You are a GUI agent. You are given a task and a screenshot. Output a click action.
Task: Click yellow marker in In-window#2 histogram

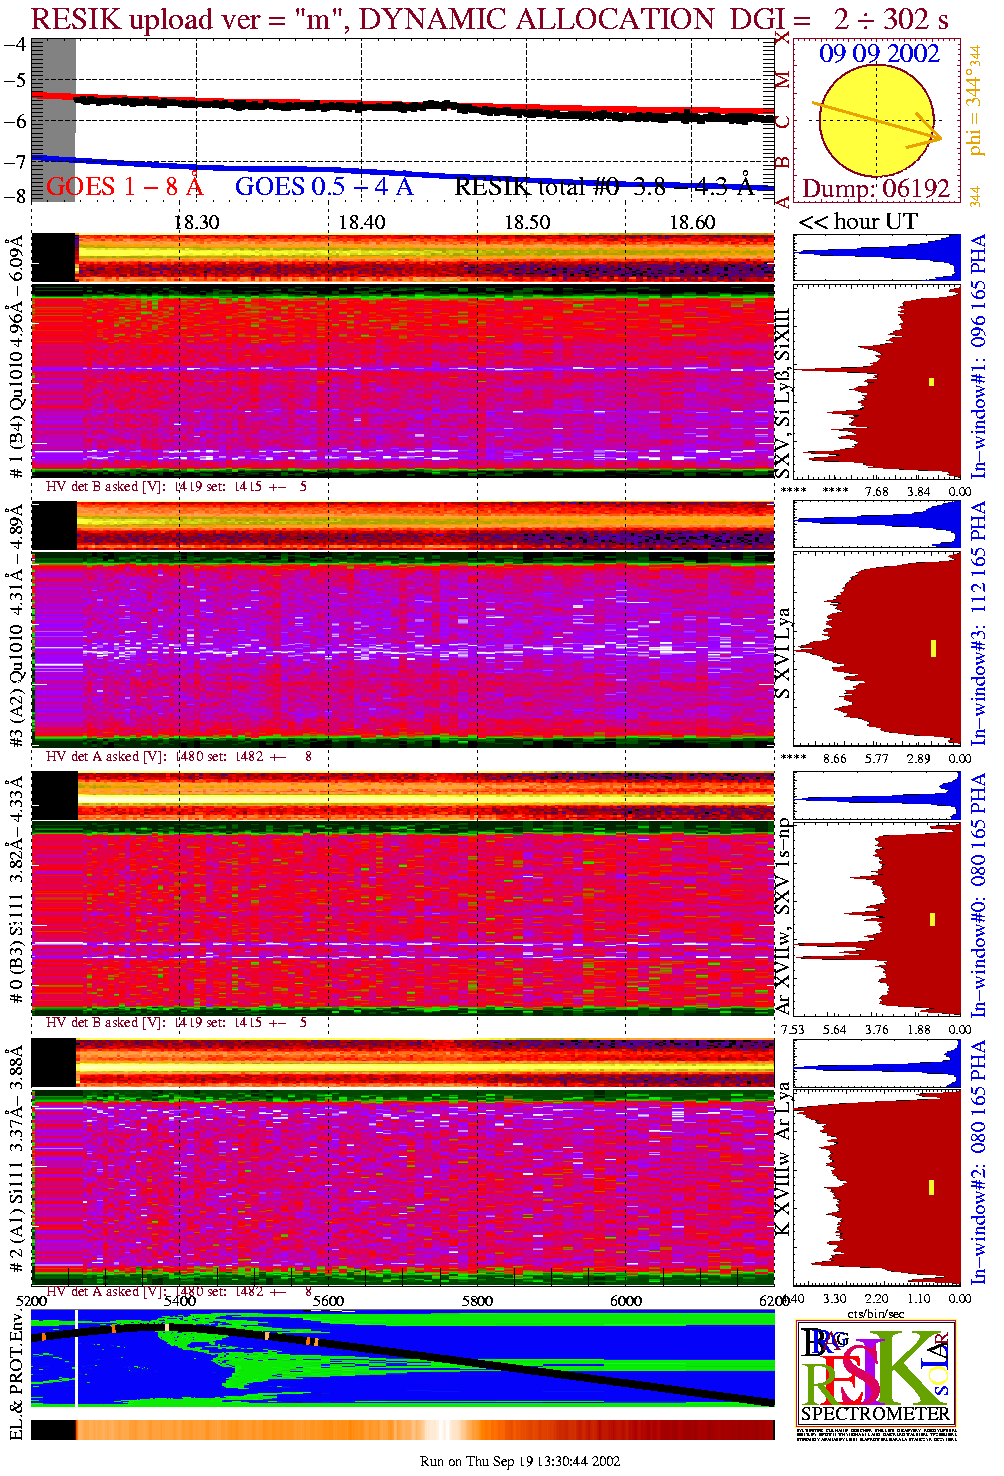(x=932, y=1187)
